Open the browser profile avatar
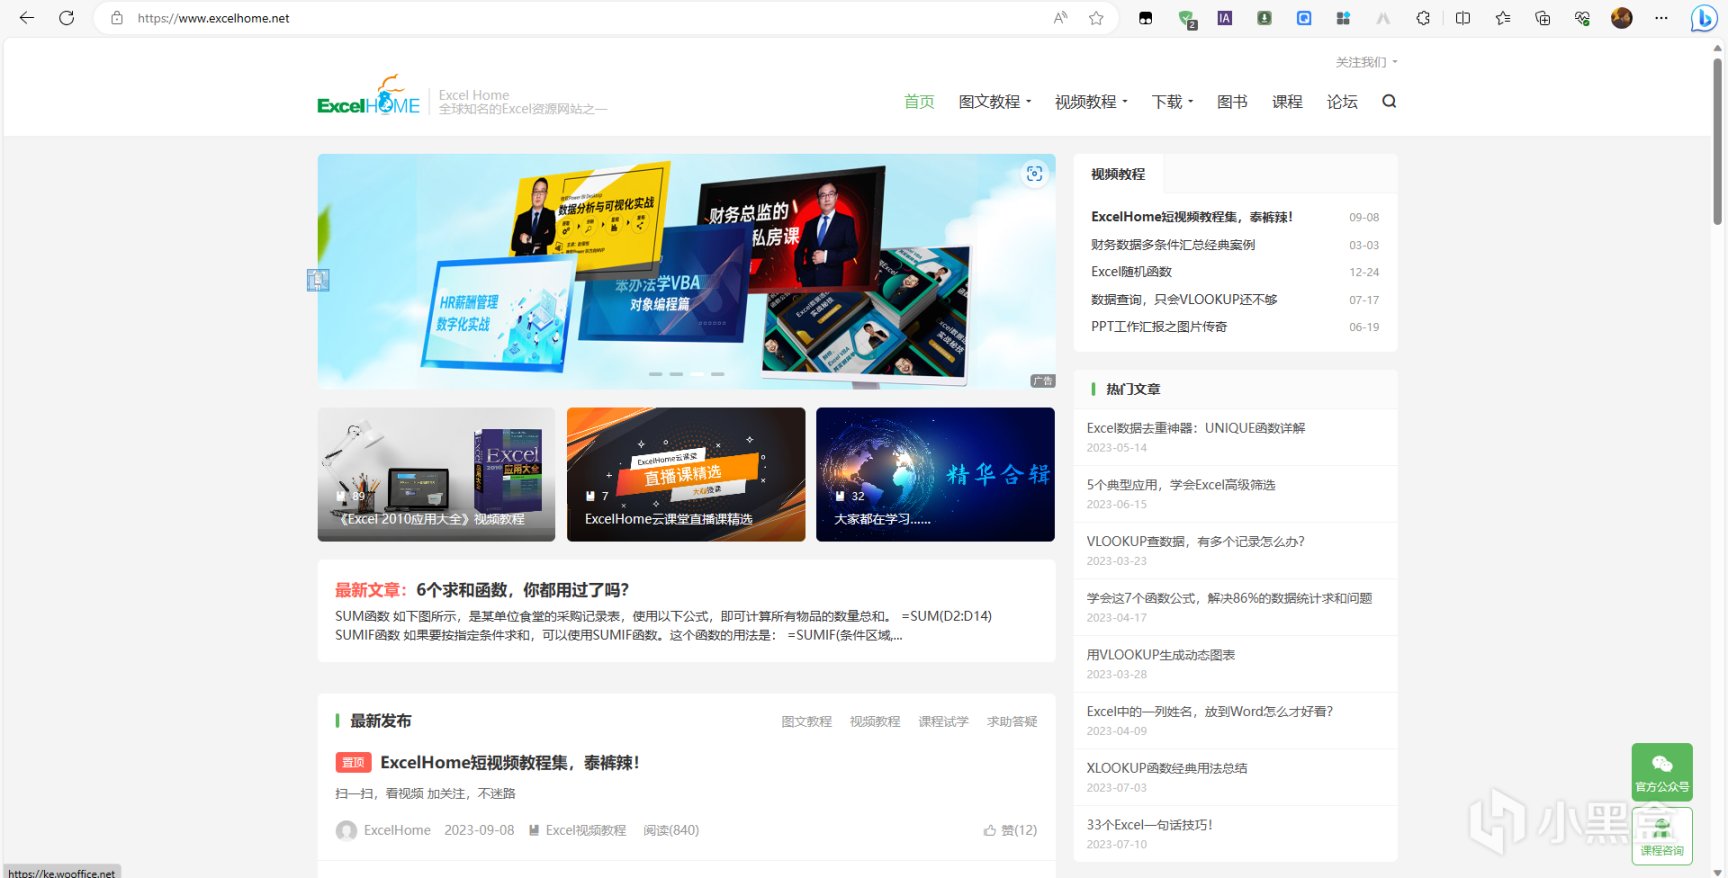1728x878 pixels. (1622, 18)
